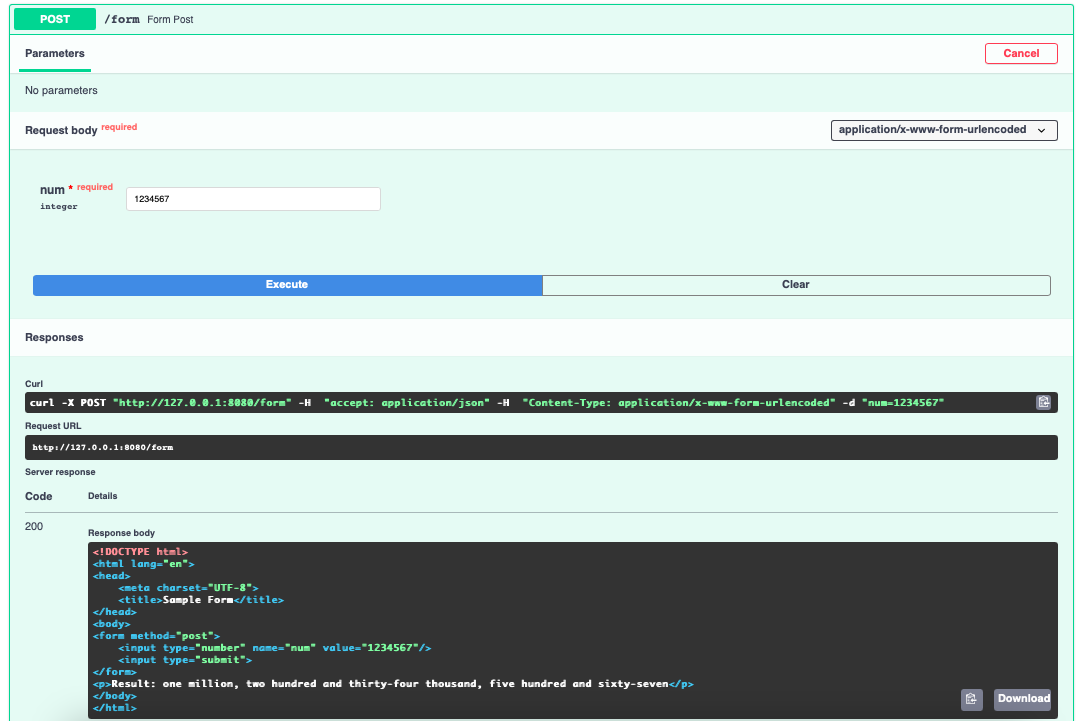This screenshot has width=1086, height=721.
Task: Download the response body
Action: point(1023,699)
